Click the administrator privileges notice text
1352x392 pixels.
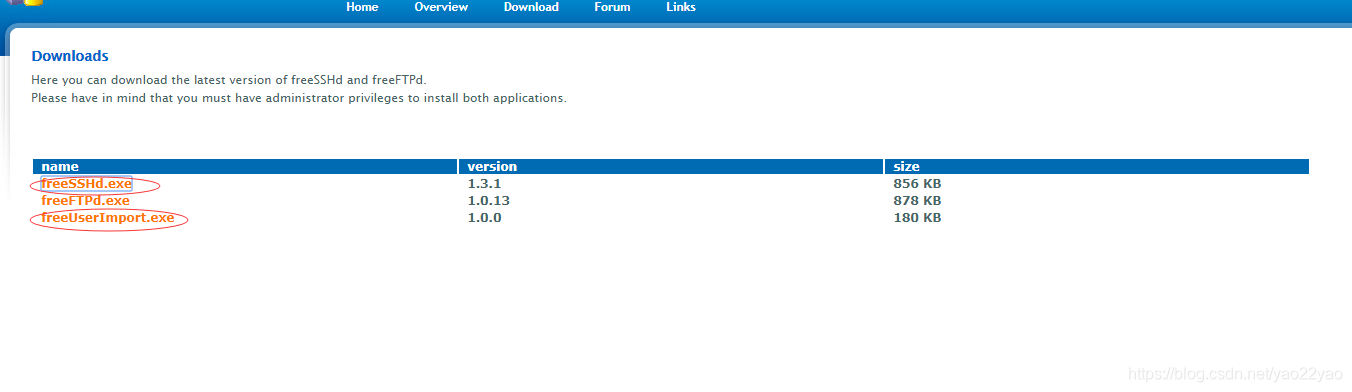click(299, 98)
